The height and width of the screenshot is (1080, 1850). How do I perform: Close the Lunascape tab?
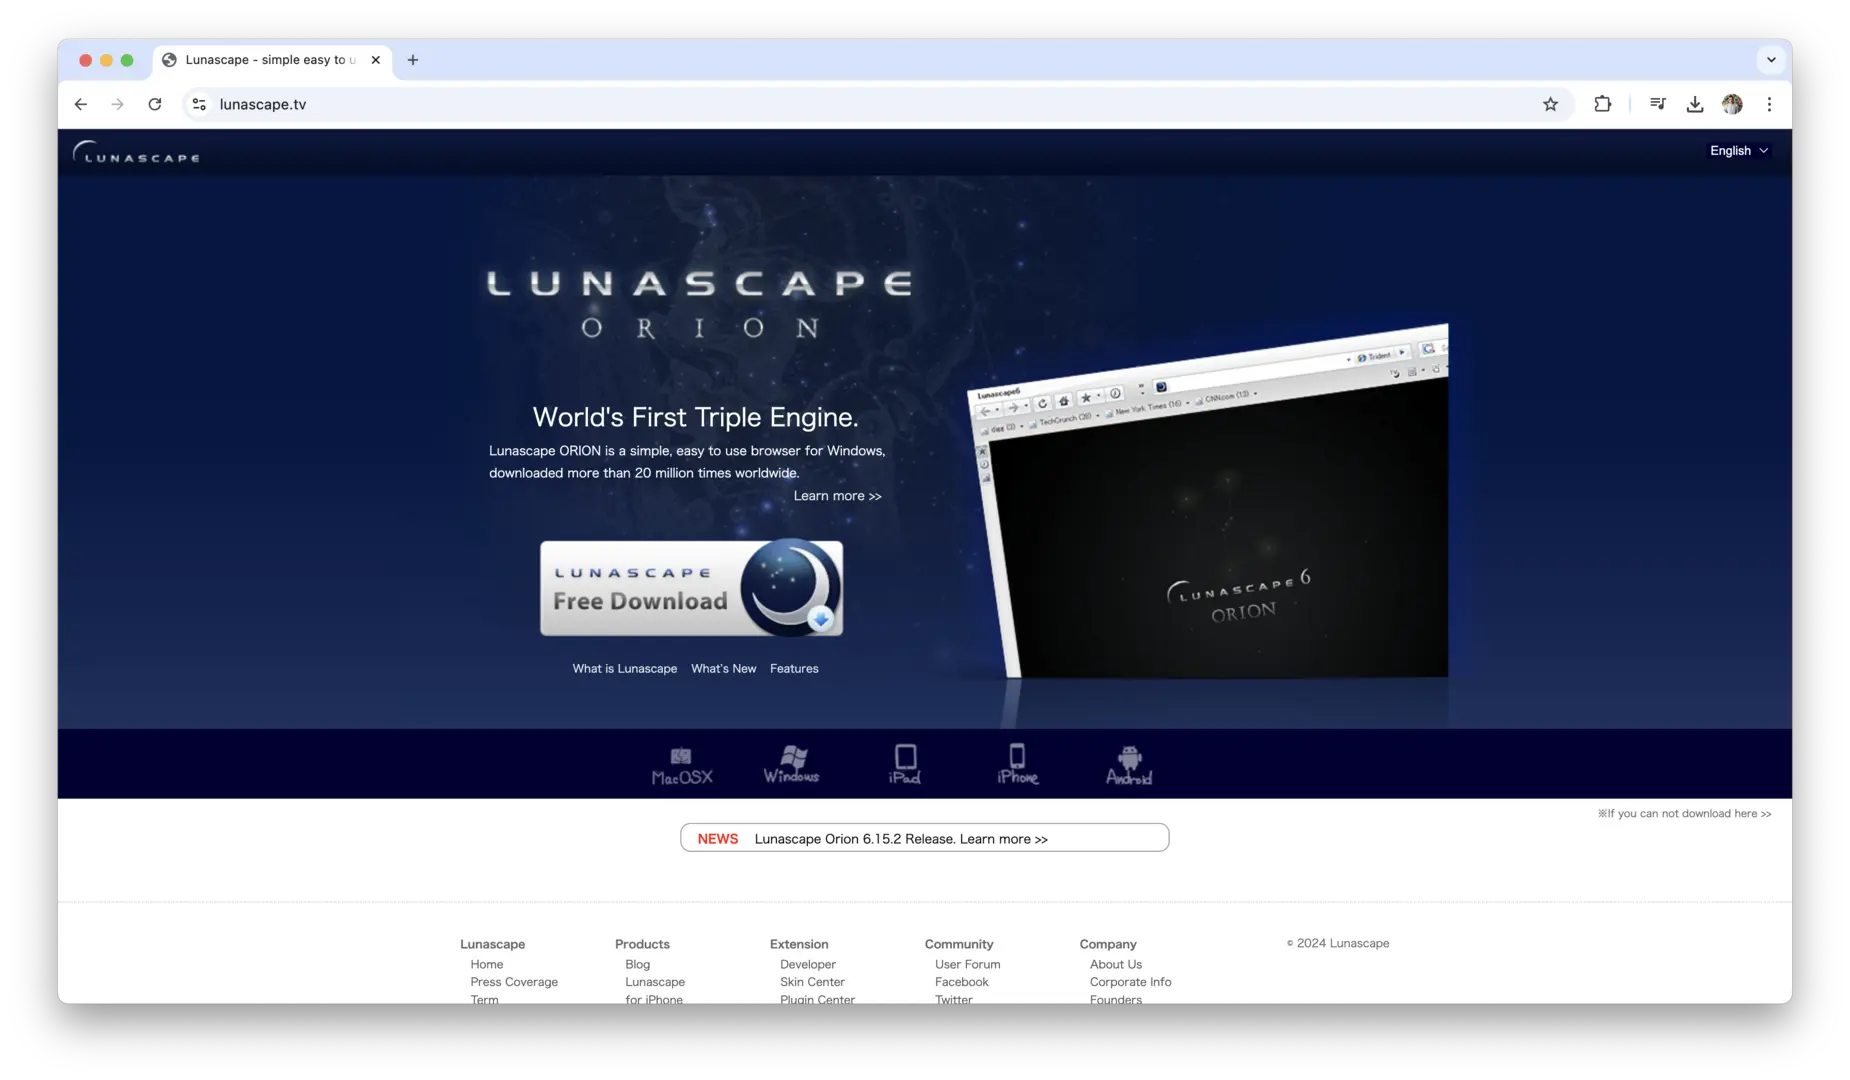(376, 60)
